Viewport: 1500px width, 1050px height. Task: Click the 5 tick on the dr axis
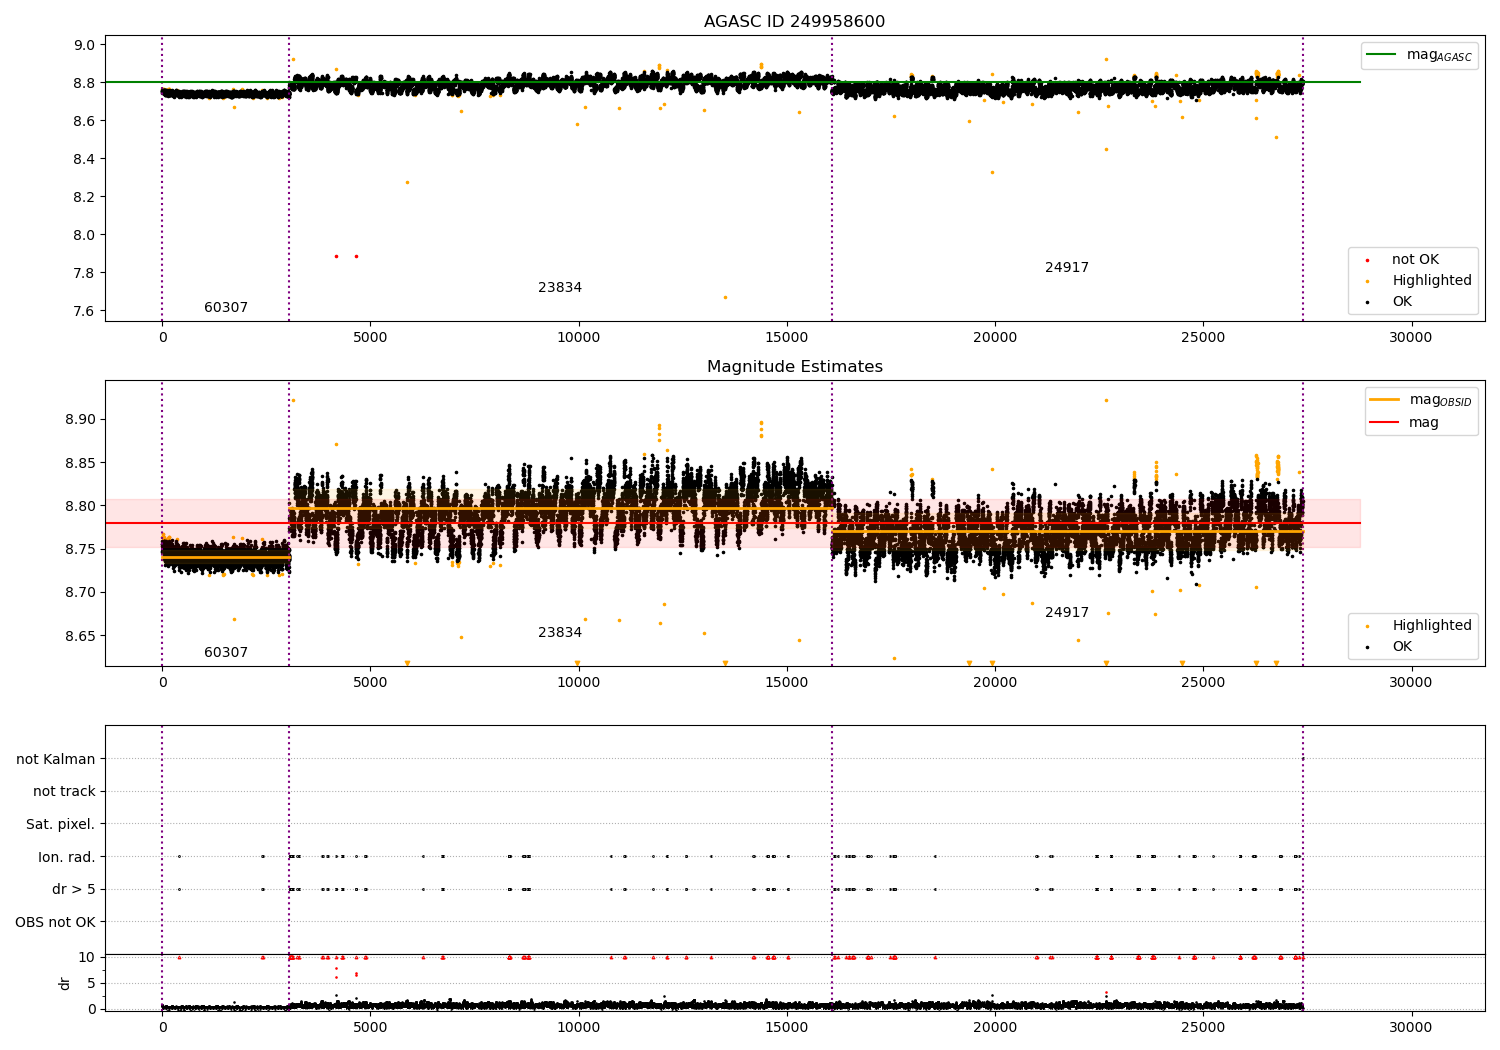92,983
